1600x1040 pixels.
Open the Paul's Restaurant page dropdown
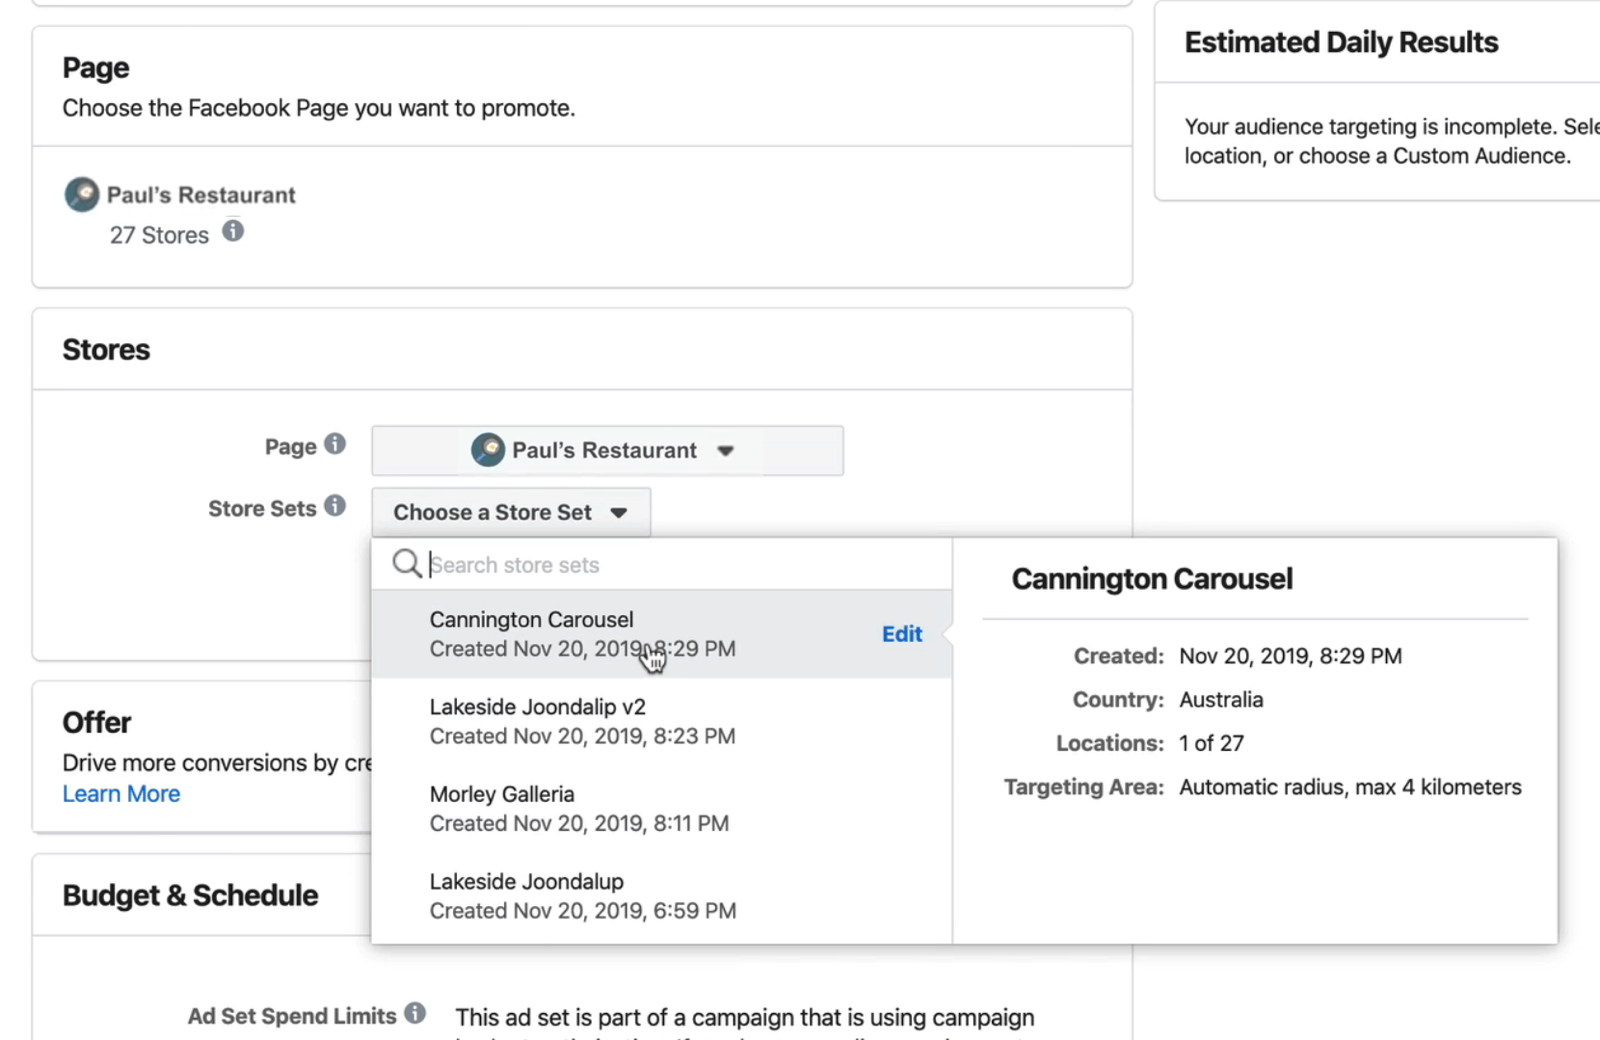click(x=607, y=451)
